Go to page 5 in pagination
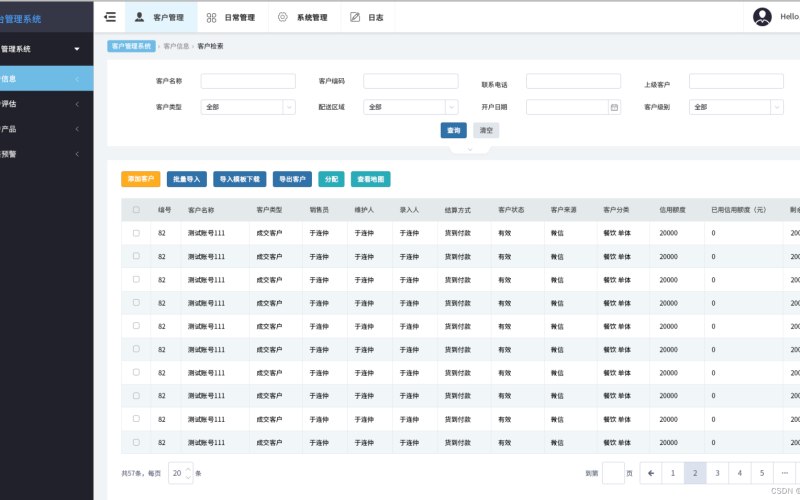Image resolution: width=800 pixels, height=500 pixels. pyautogui.click(x=762, y=473)
